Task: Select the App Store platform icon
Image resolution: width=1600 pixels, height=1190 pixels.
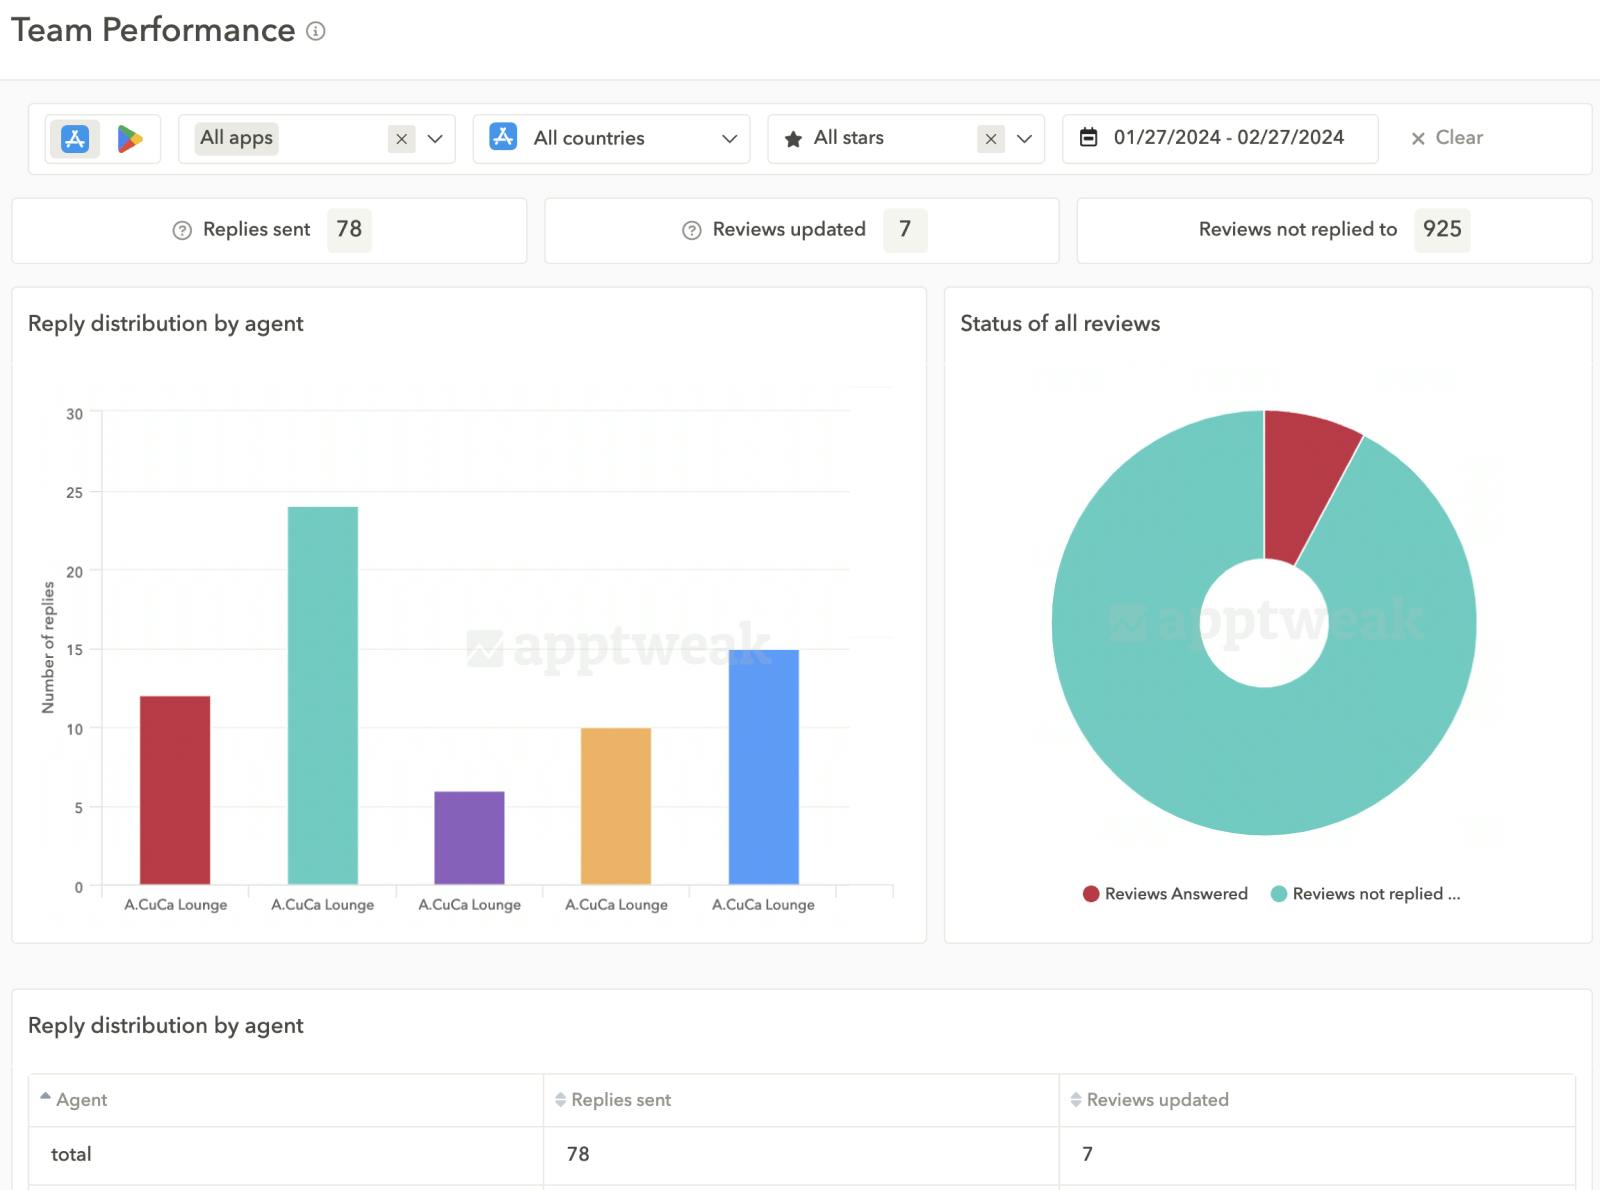Action: click(x=74, y=138)
